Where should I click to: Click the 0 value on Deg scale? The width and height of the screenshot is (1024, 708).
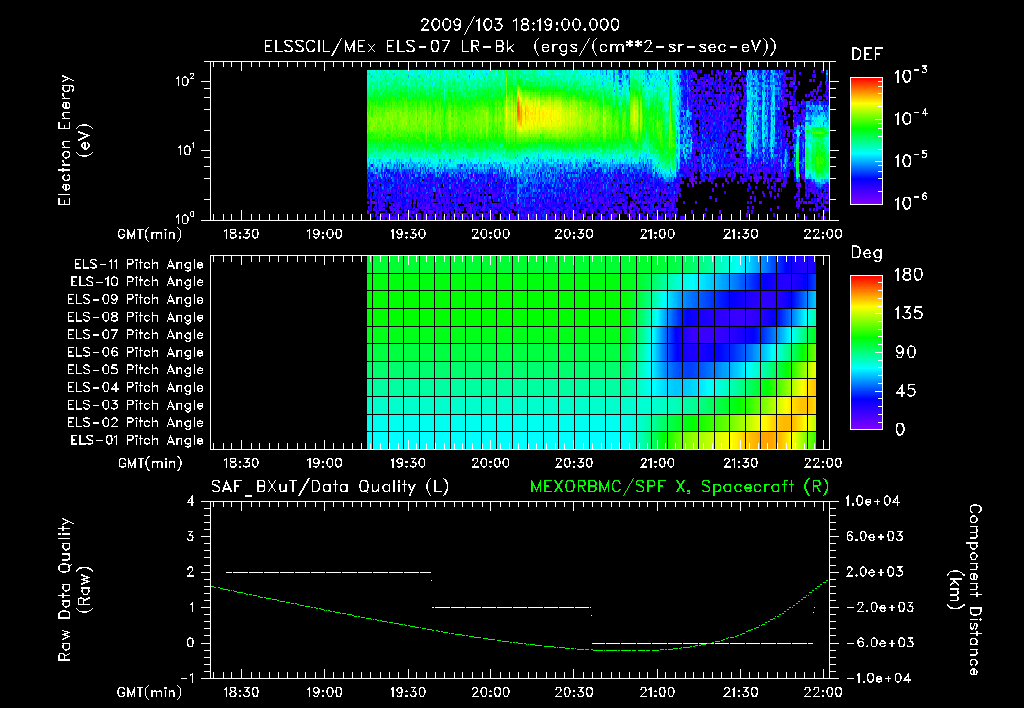pyautogui.click(x=901, y=429)
